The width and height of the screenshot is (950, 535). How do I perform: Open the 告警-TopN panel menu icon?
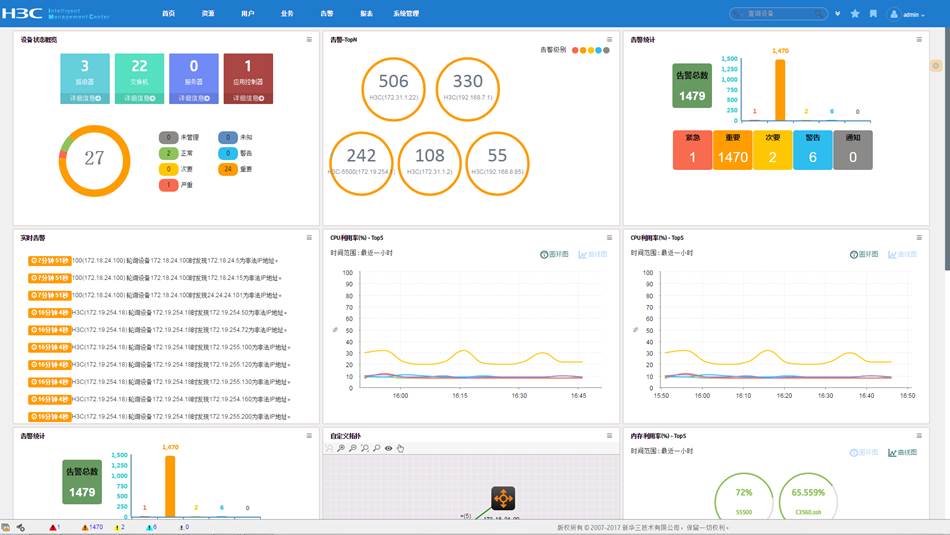(x=610, y=39)
